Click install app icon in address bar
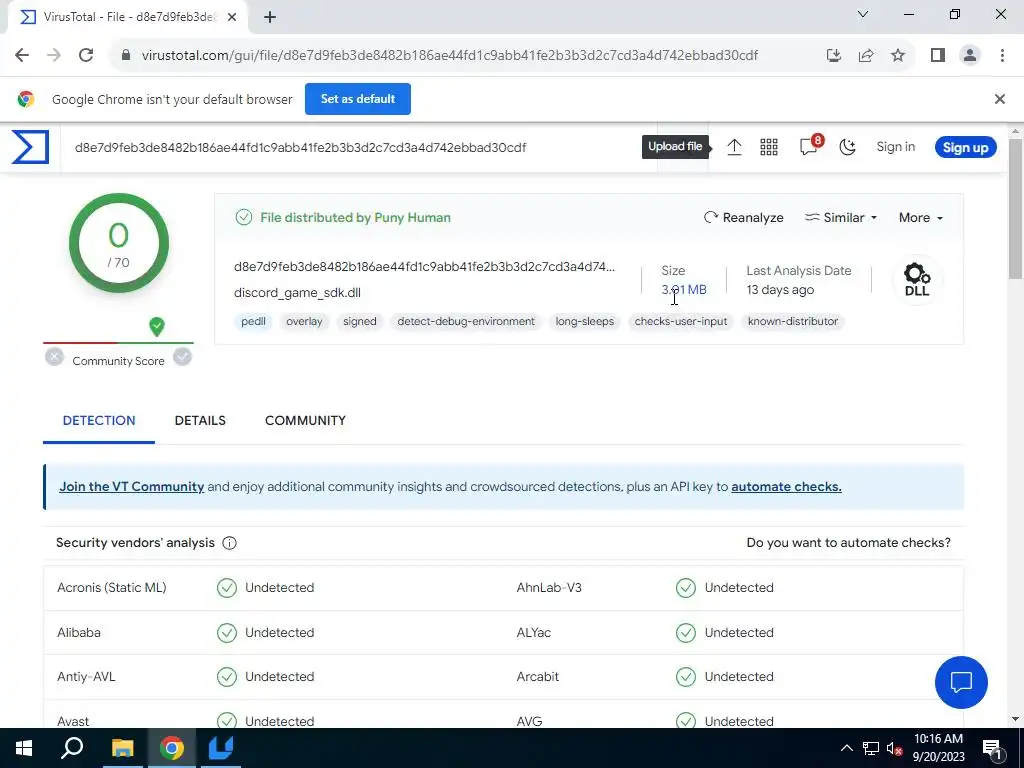The width and height of the screenshot is (1024, 768). click(x=833, y=56)
